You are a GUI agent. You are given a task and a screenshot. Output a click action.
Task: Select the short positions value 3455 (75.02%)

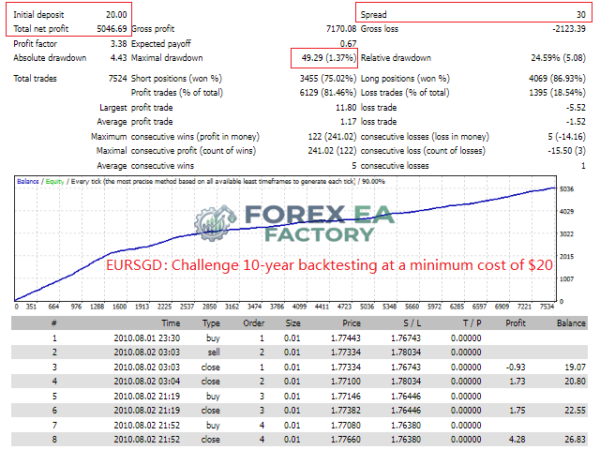pos(328,78)
